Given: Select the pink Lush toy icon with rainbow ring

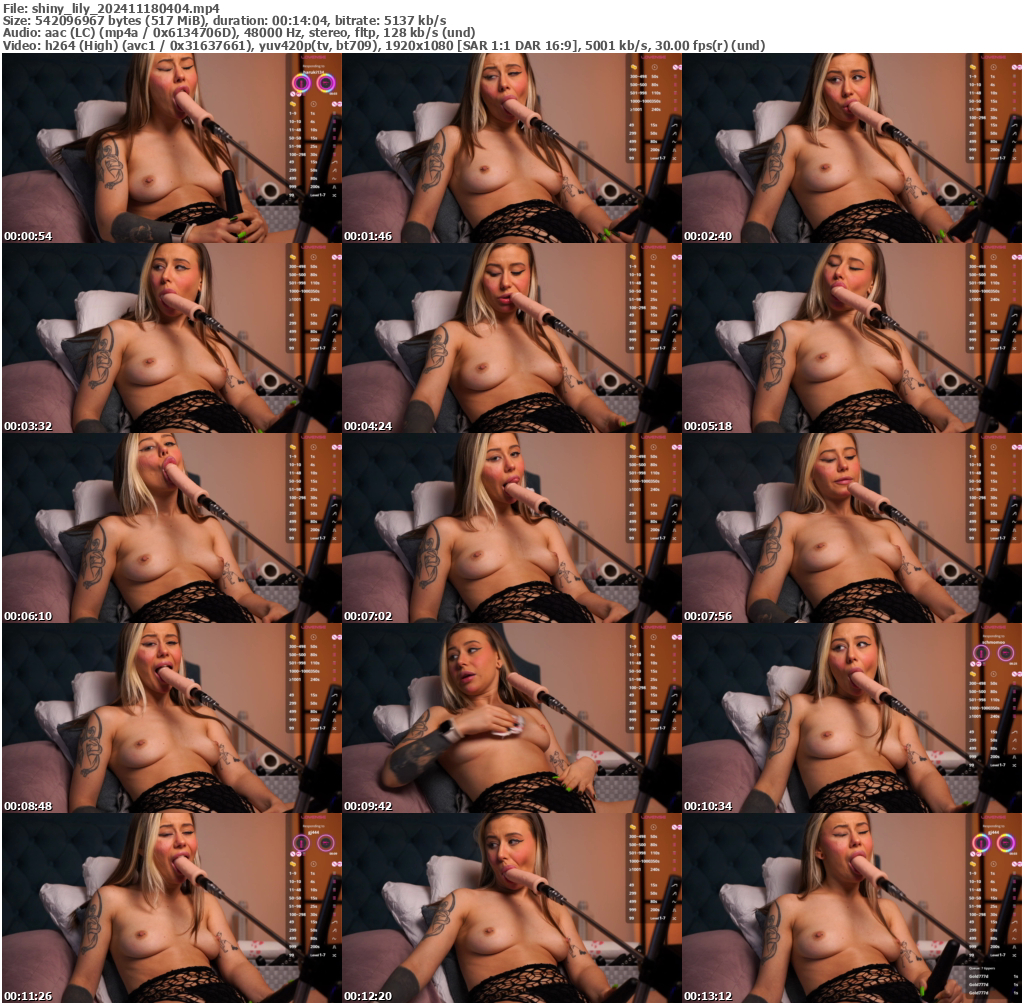Looking at the screenshot, I should [981, 843].
